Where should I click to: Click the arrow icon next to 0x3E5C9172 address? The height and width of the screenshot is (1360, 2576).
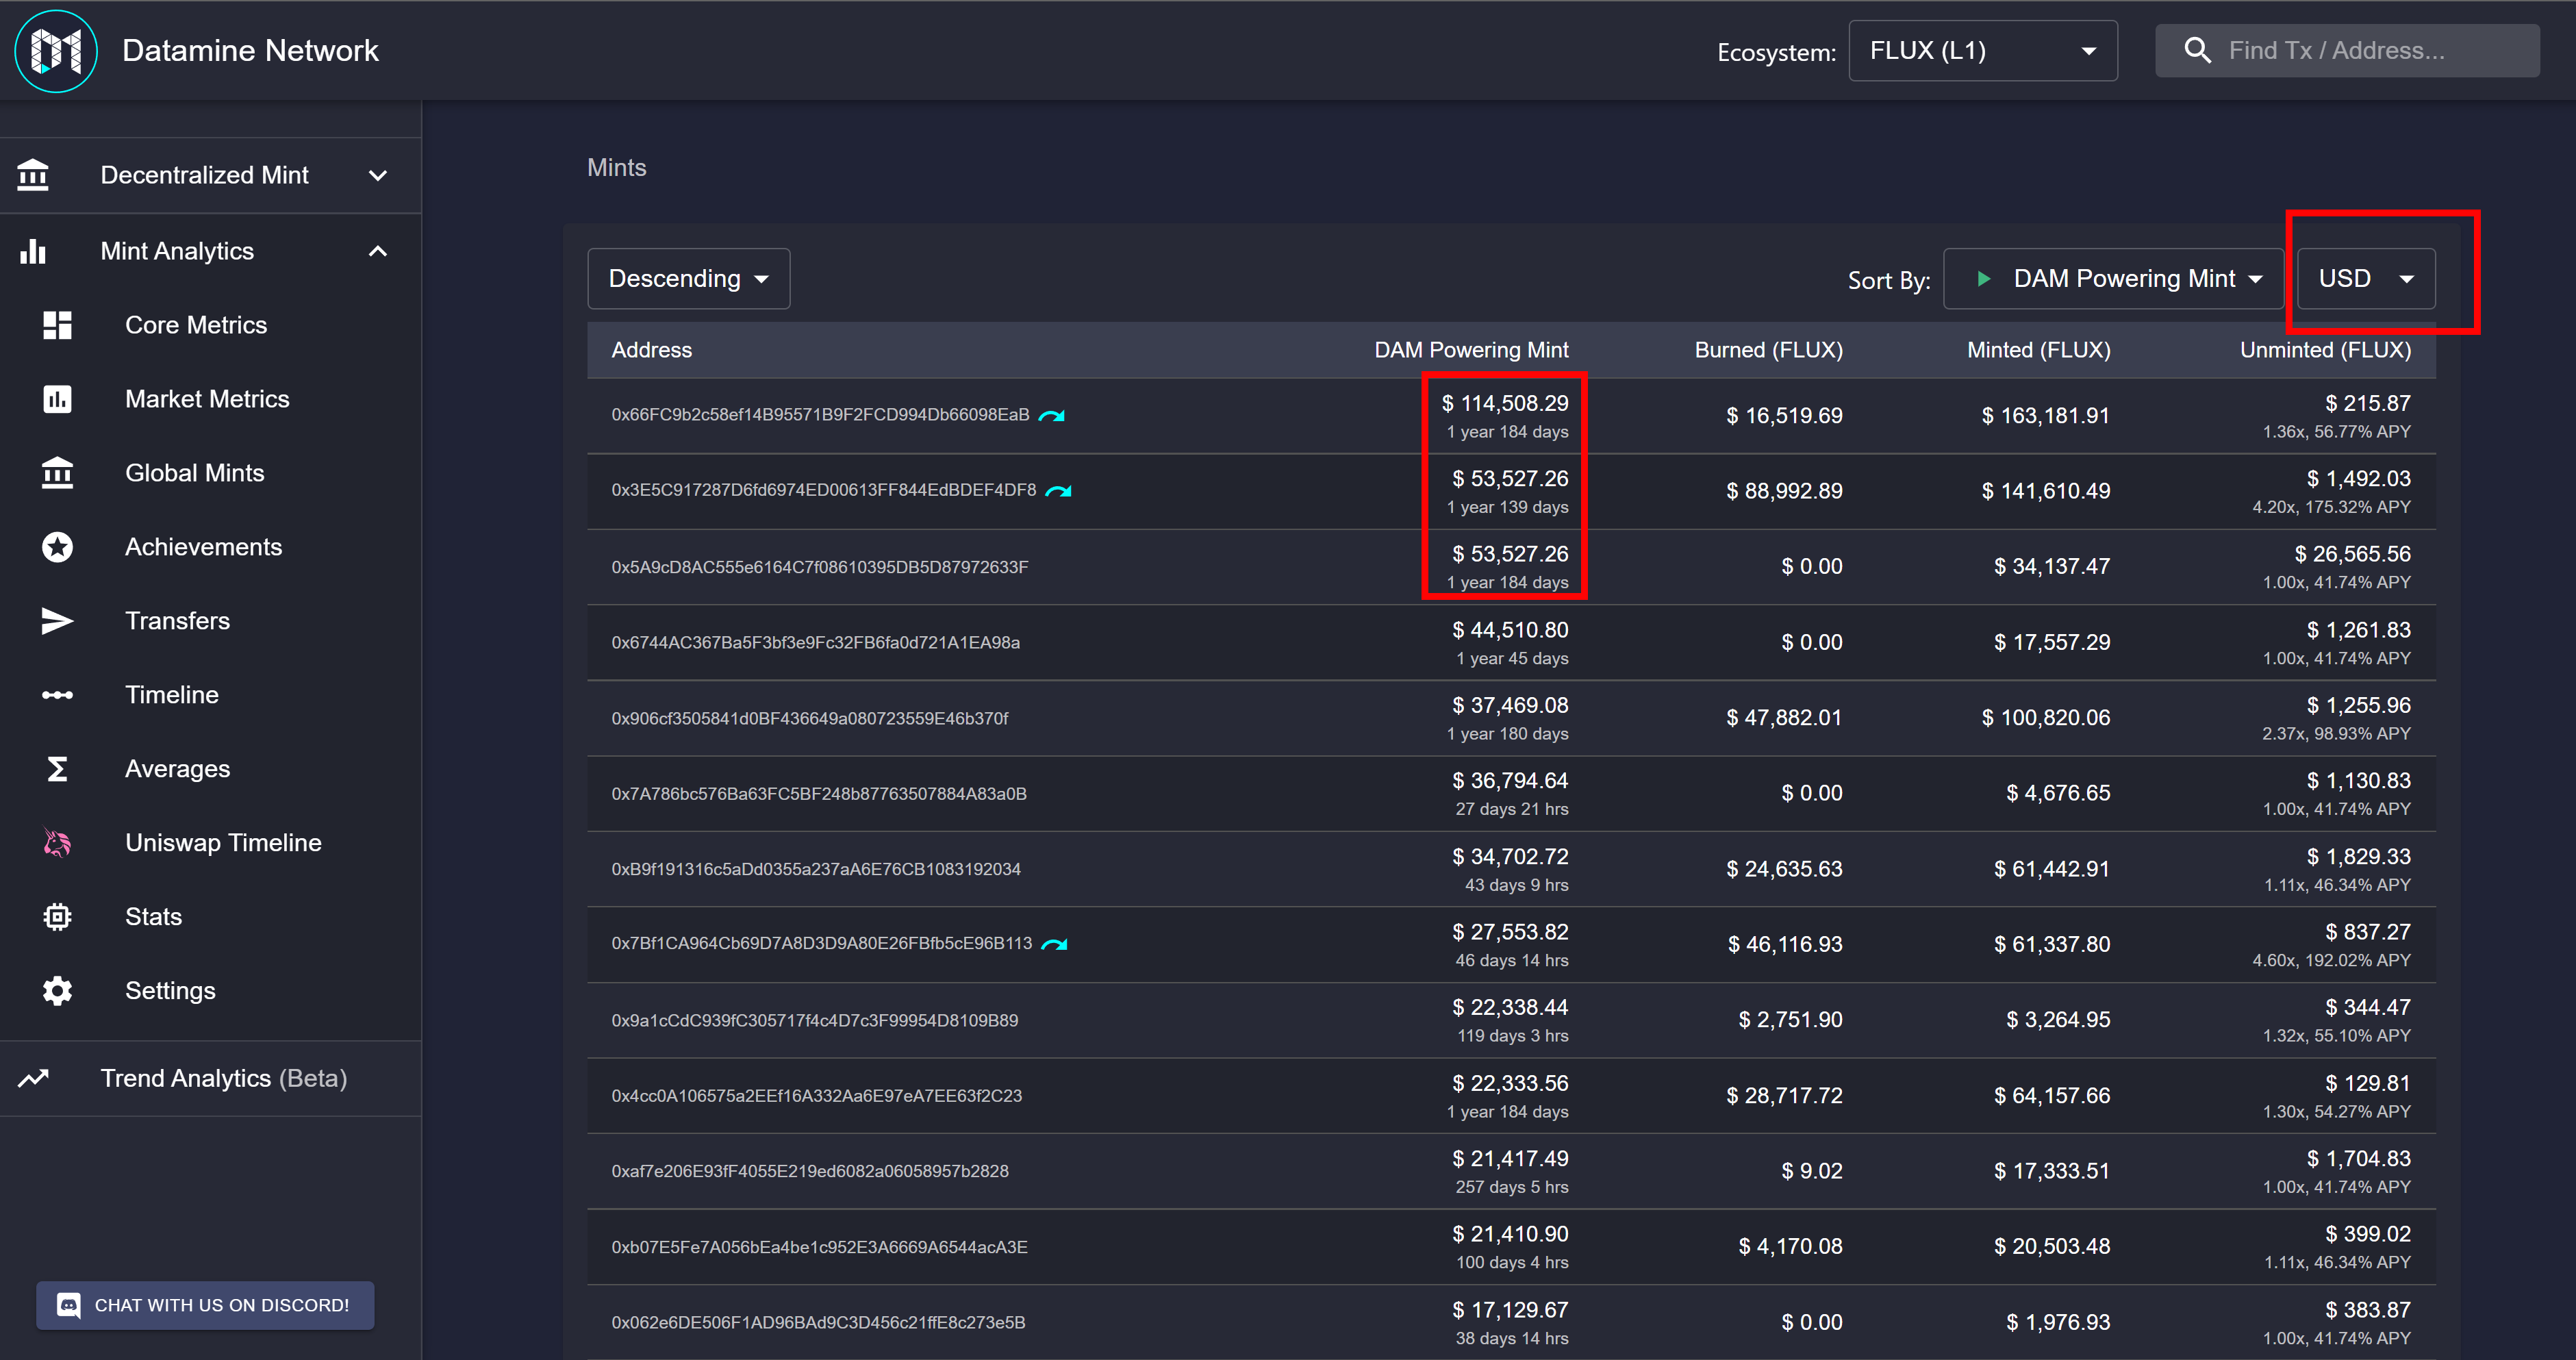pyautogui.click(x=1059, y=490)
